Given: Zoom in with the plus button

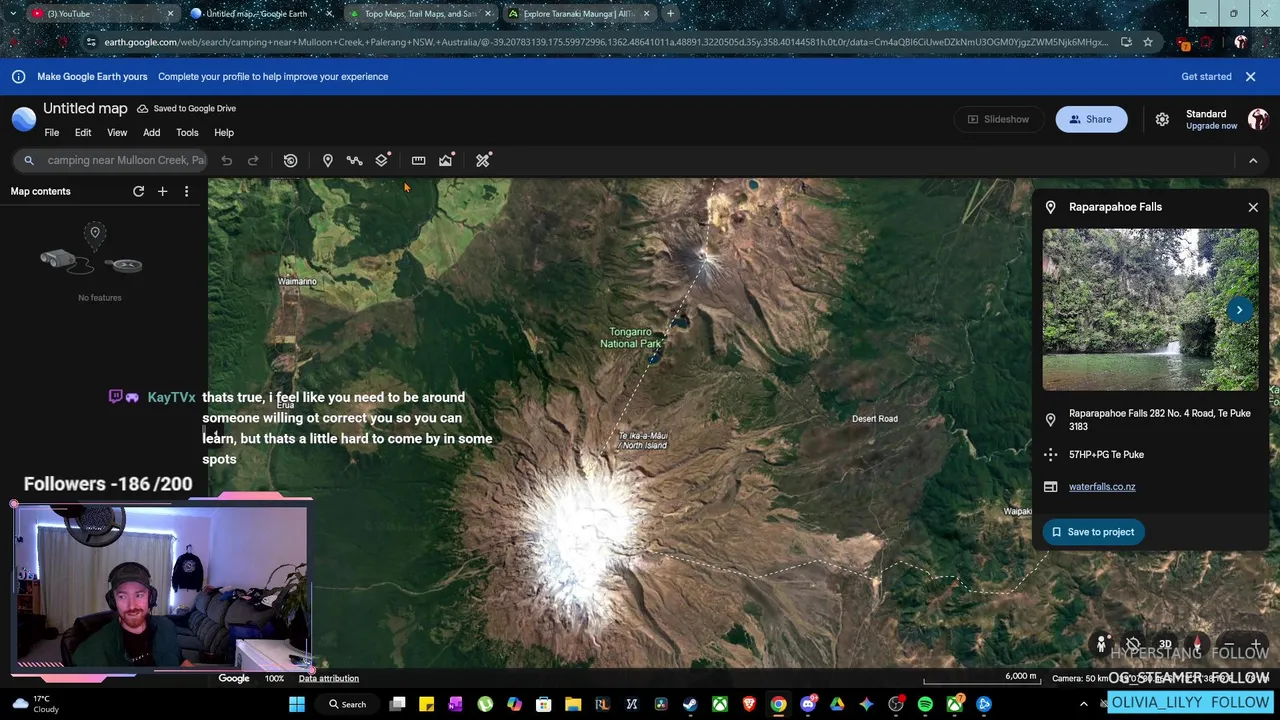Looking at the screenshot, I should [1256, 645].
